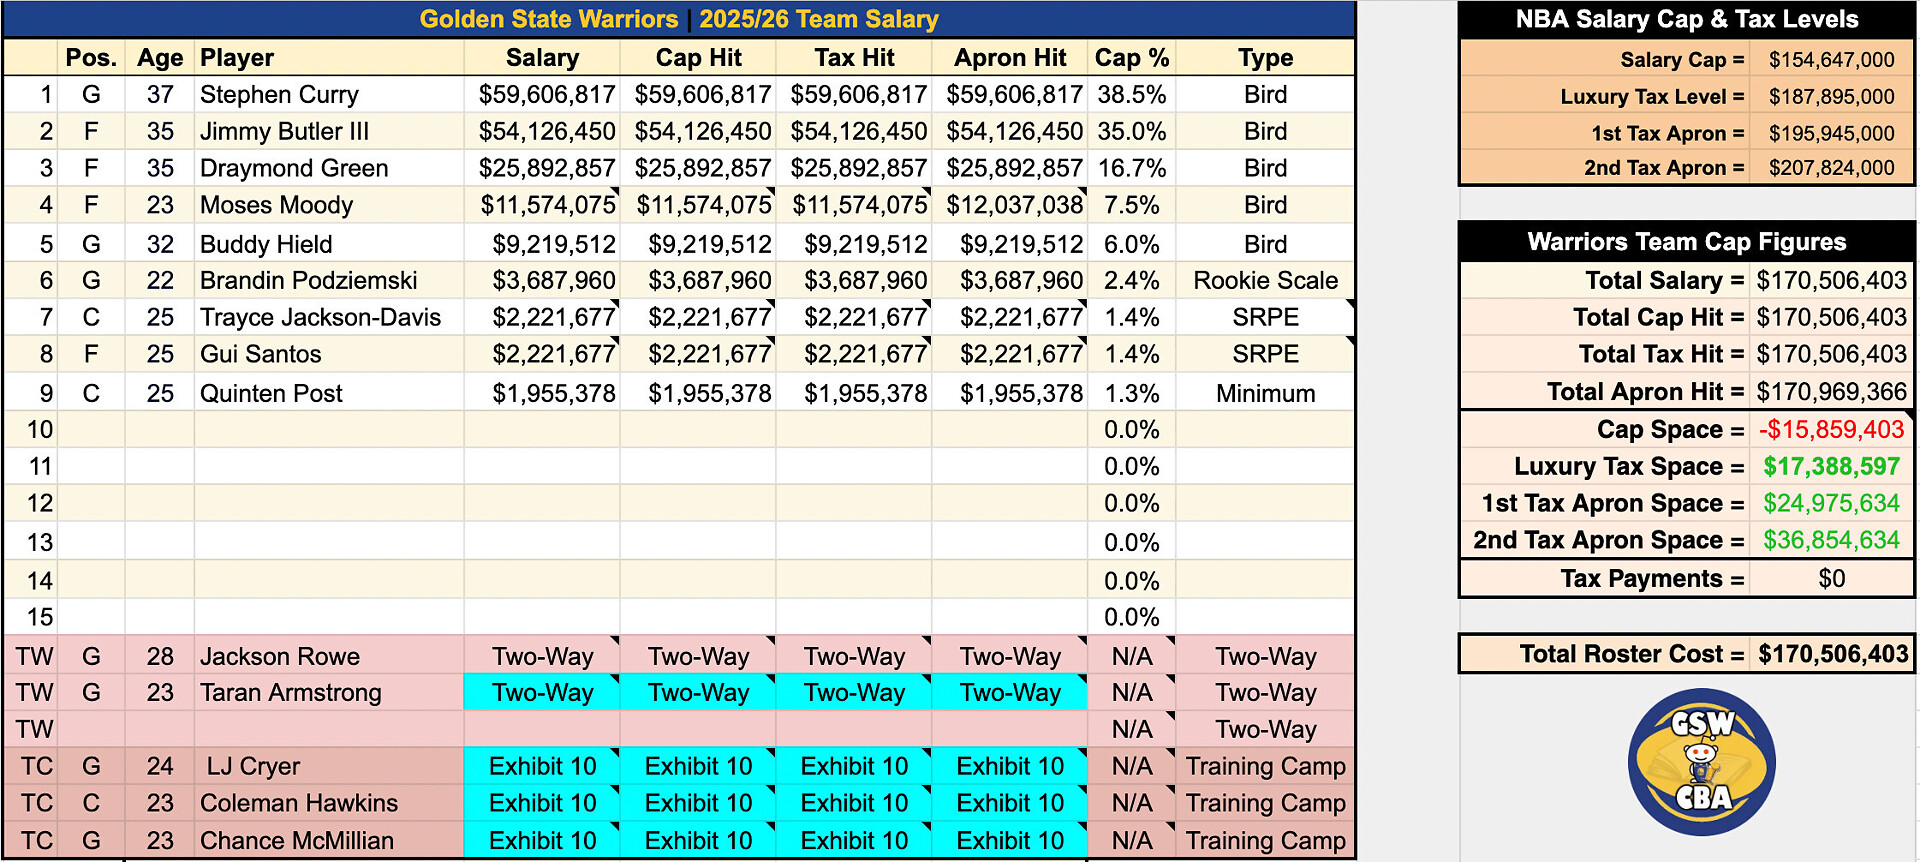
Task: Select LJ Cryer's Exhibit 10 Cap Hit cell
Action: [698, 767]
